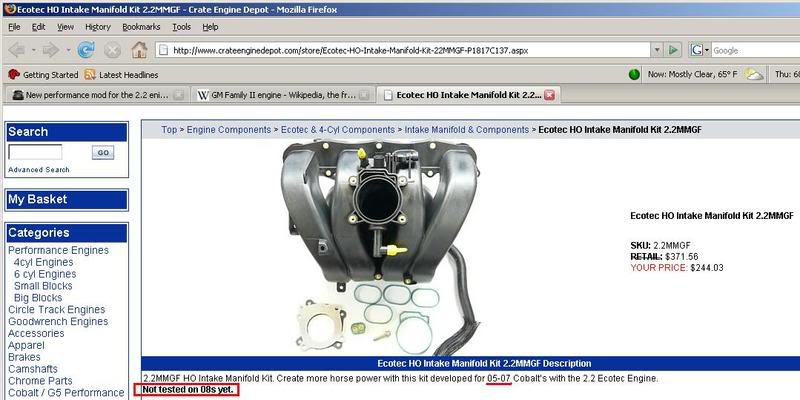Close the GM Family II engine tab
The height and width of the screenshot is (400, 800).
[x=364, y=95]
